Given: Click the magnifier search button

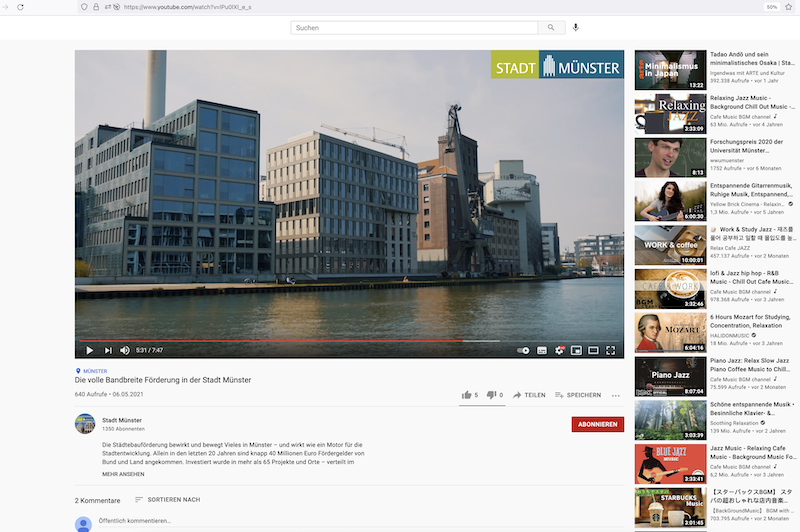Looking at the screenshot, I should click(x=551, y=28).
